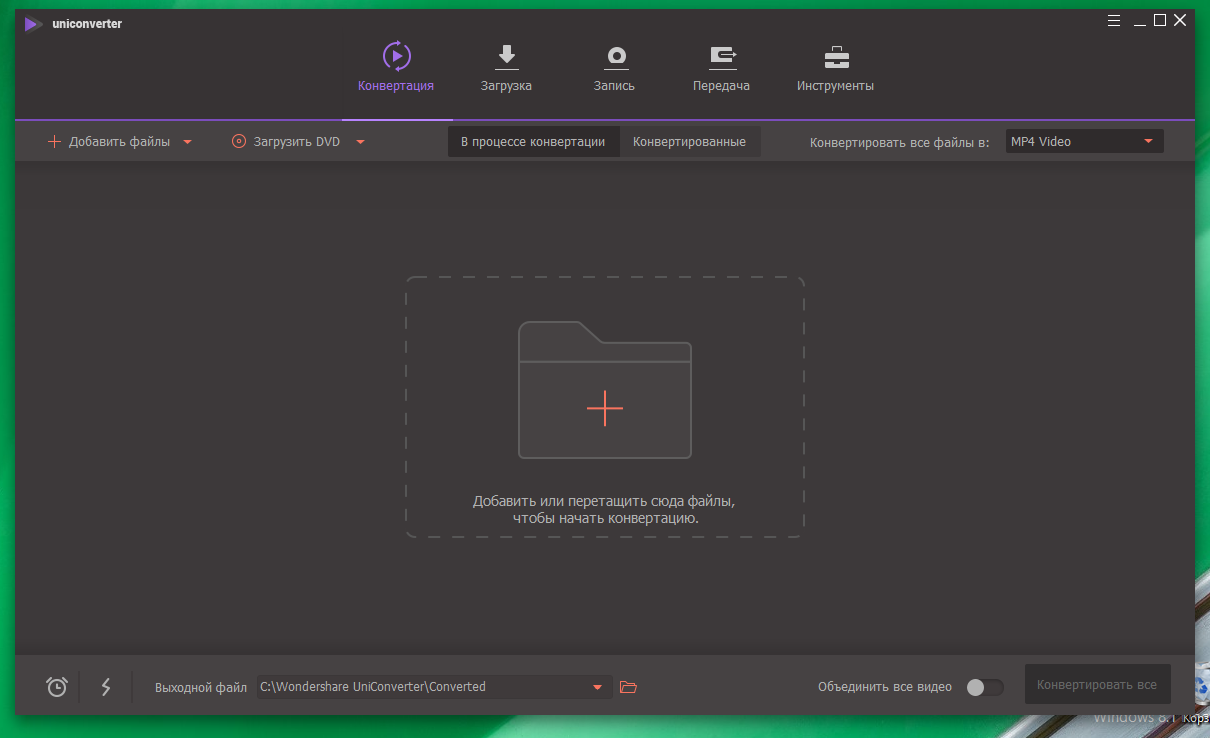Screen dimensions: 1210x738
Task: Click the plus icon inside the drop area
Action: pyautogui.click(x=604, y=409)
